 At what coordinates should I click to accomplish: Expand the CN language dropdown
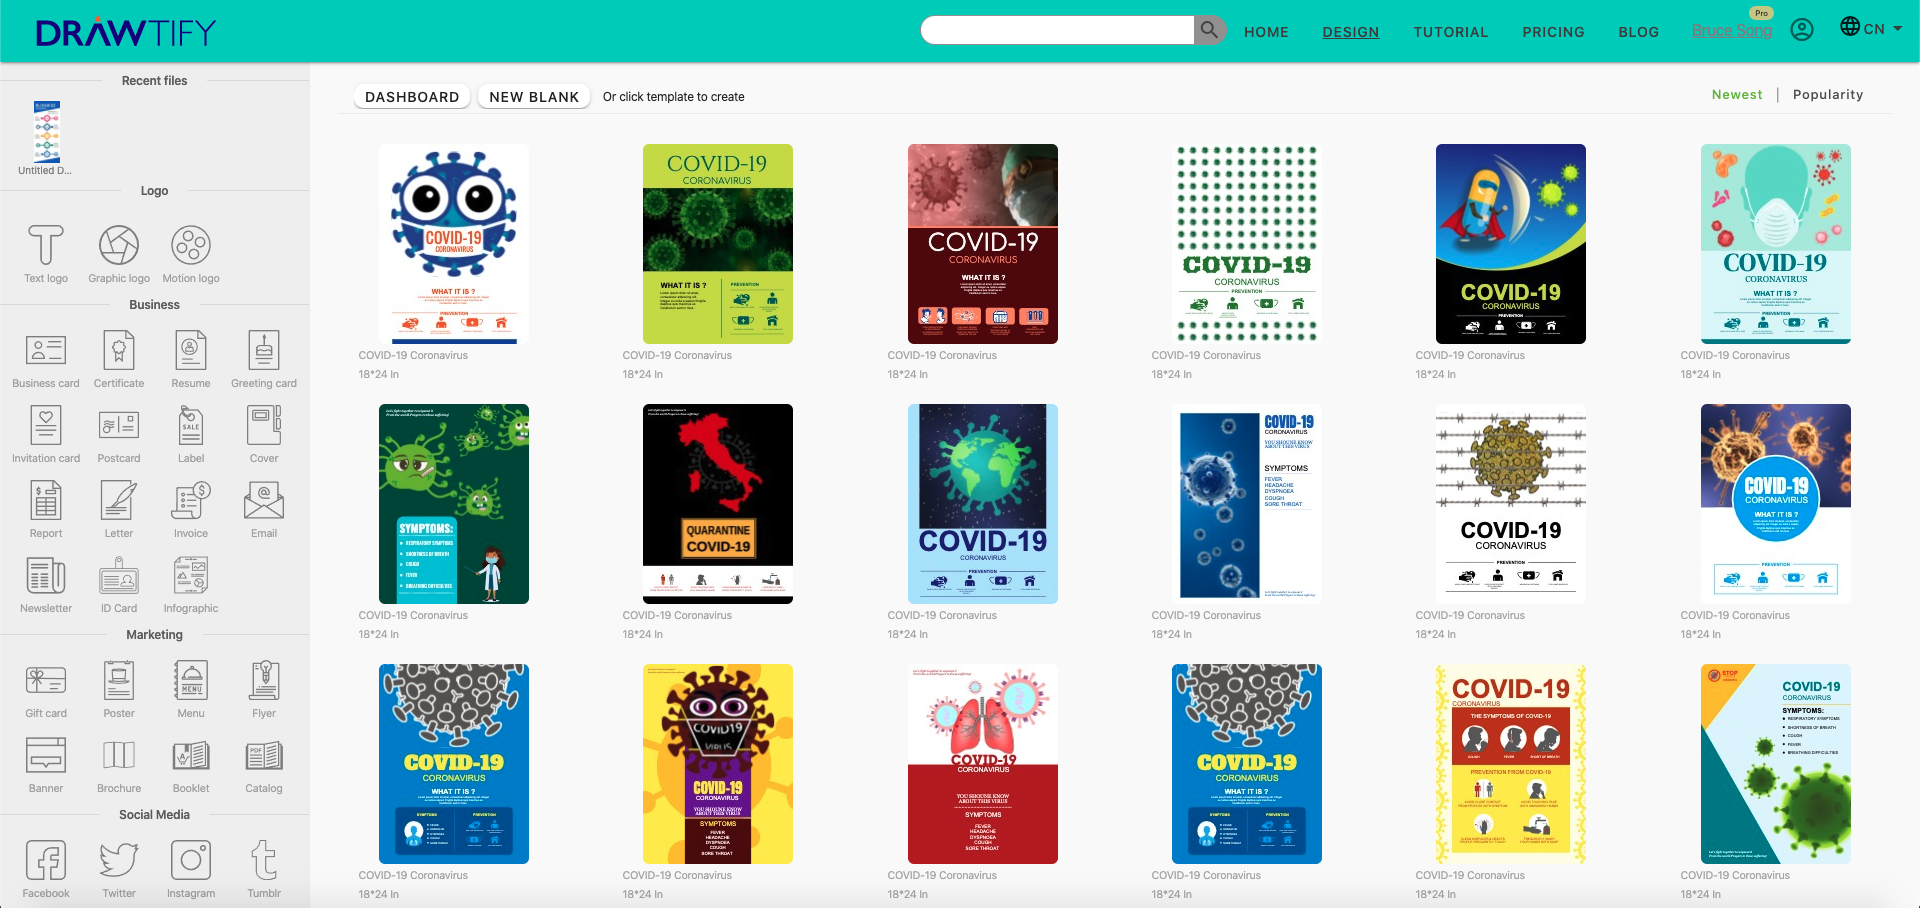(x=1871, y=28)
